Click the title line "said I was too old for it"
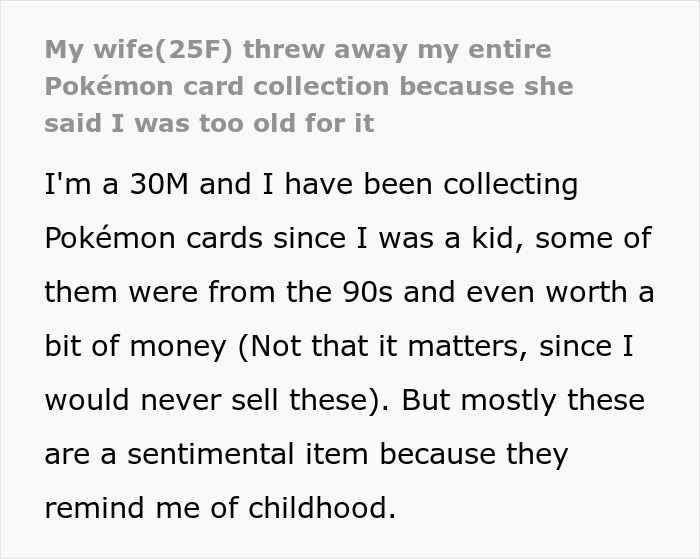700x559 pixels. [x=209, y=124]
